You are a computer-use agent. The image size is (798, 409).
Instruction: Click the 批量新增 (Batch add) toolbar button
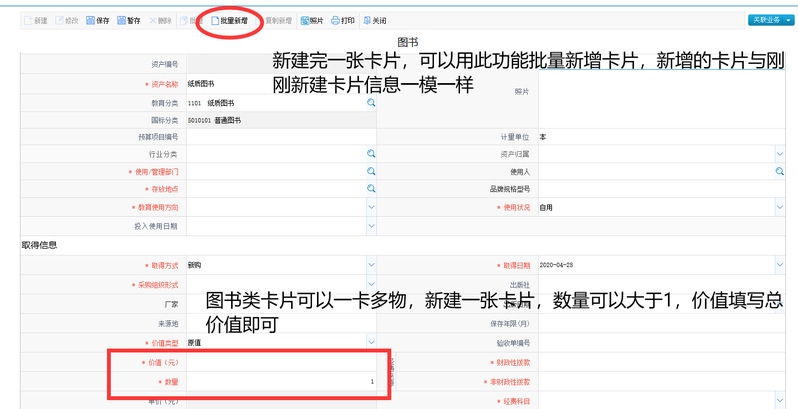(229, 20)
